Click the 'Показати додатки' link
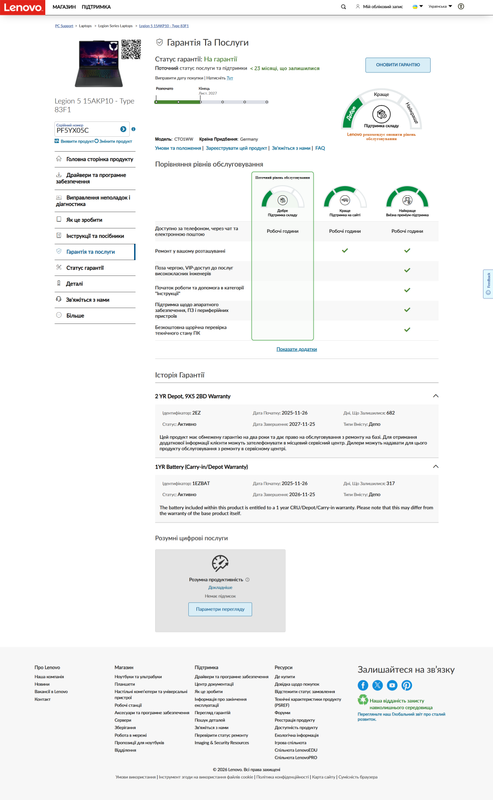The width and height of the screenshot is (493, 800). (297, 349)
